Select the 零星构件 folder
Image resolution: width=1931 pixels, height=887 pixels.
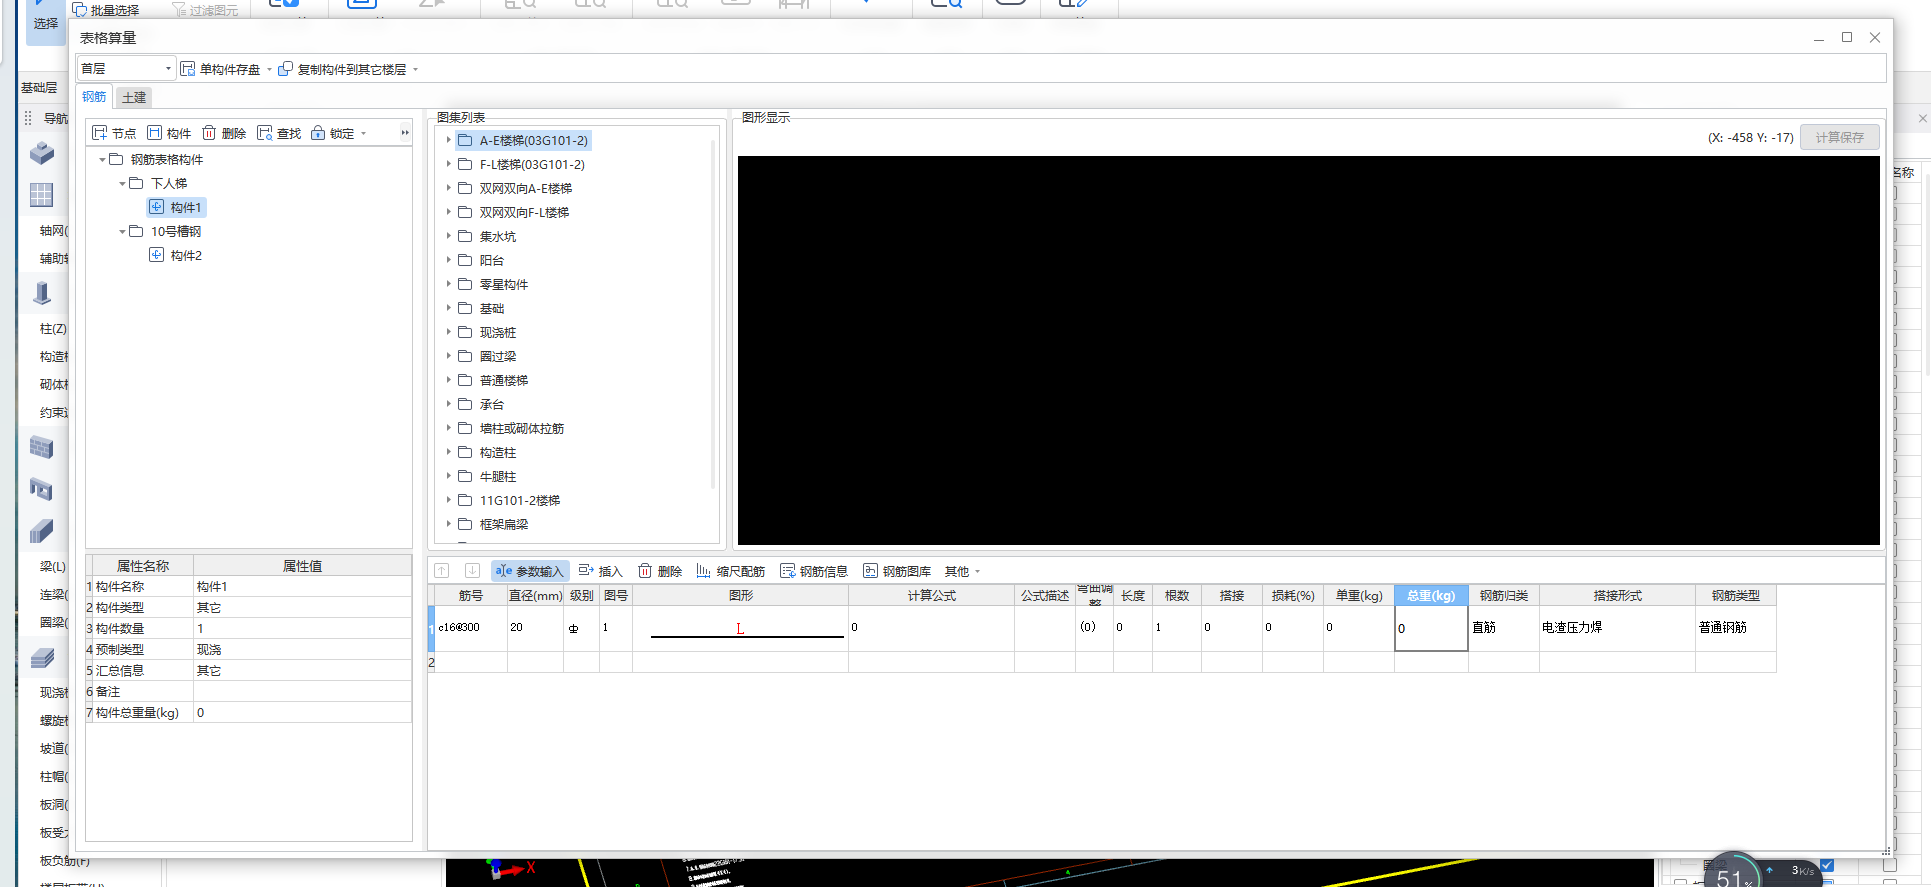click(x=504, y=284)
